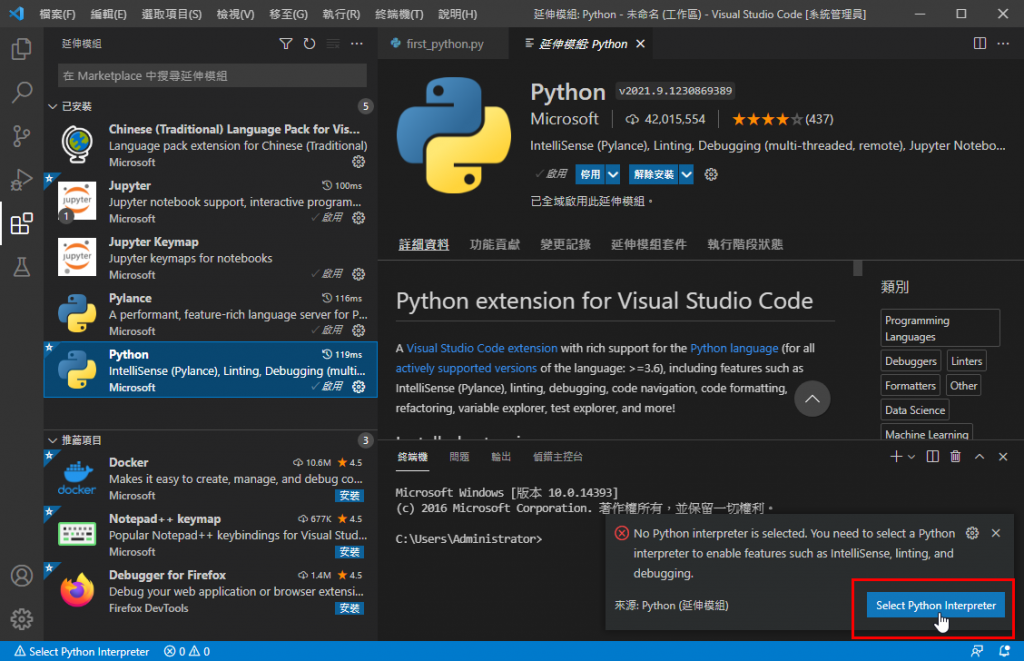This screenshot has width=1024, height=661.
Task: Switch to 功能貢獻 tab
Action: click(495, 244)
